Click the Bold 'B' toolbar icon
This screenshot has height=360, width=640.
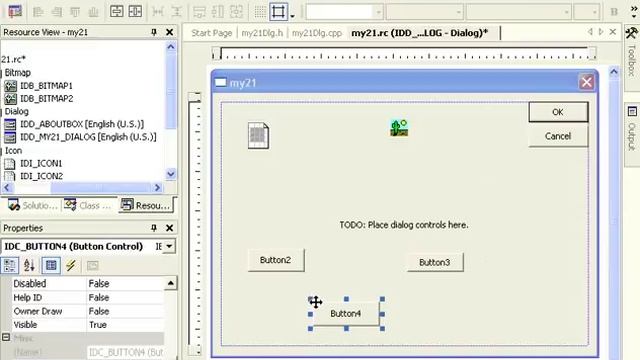tap(614, 12)
